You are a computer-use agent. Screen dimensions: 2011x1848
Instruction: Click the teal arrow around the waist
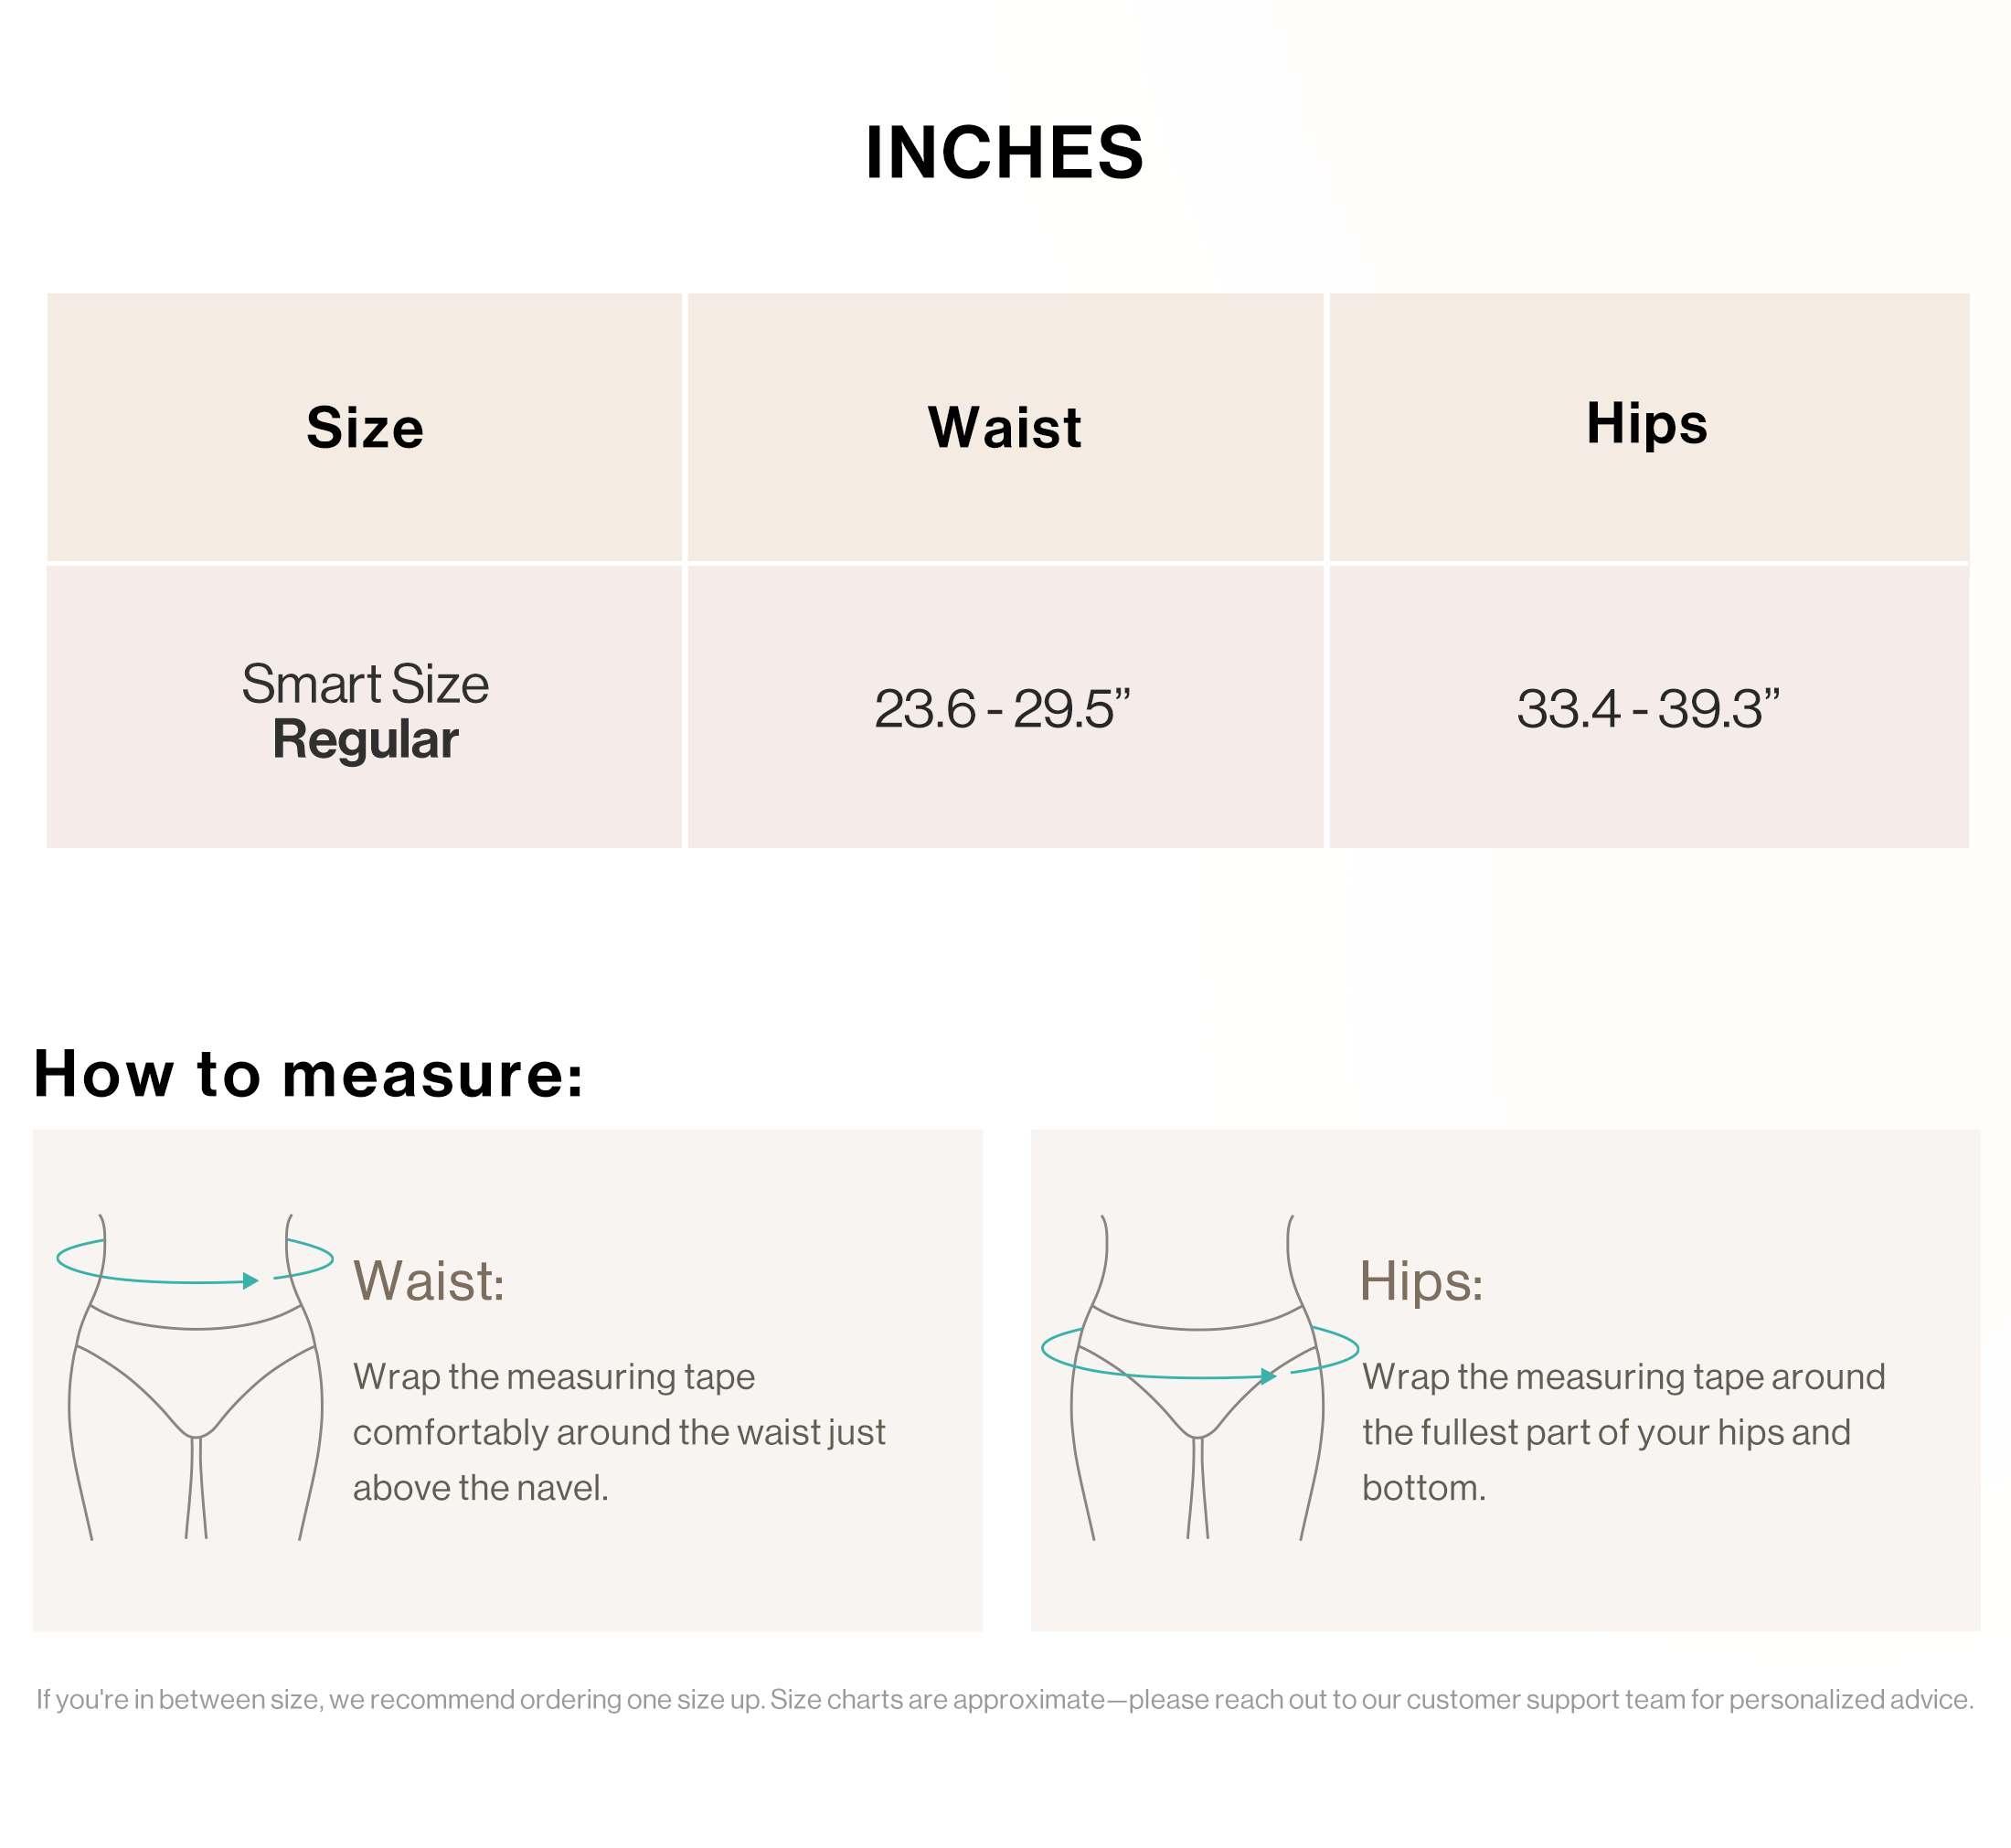click(x=195, y=1261)
